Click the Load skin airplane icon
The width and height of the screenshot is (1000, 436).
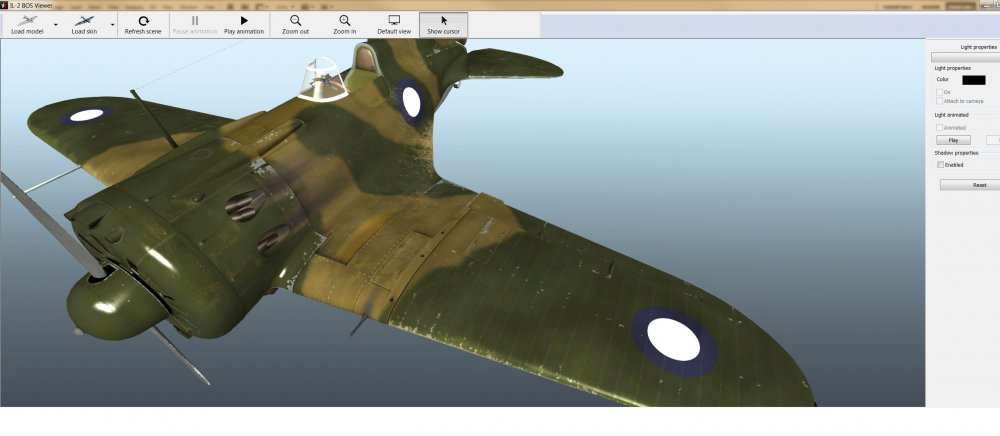85,20
